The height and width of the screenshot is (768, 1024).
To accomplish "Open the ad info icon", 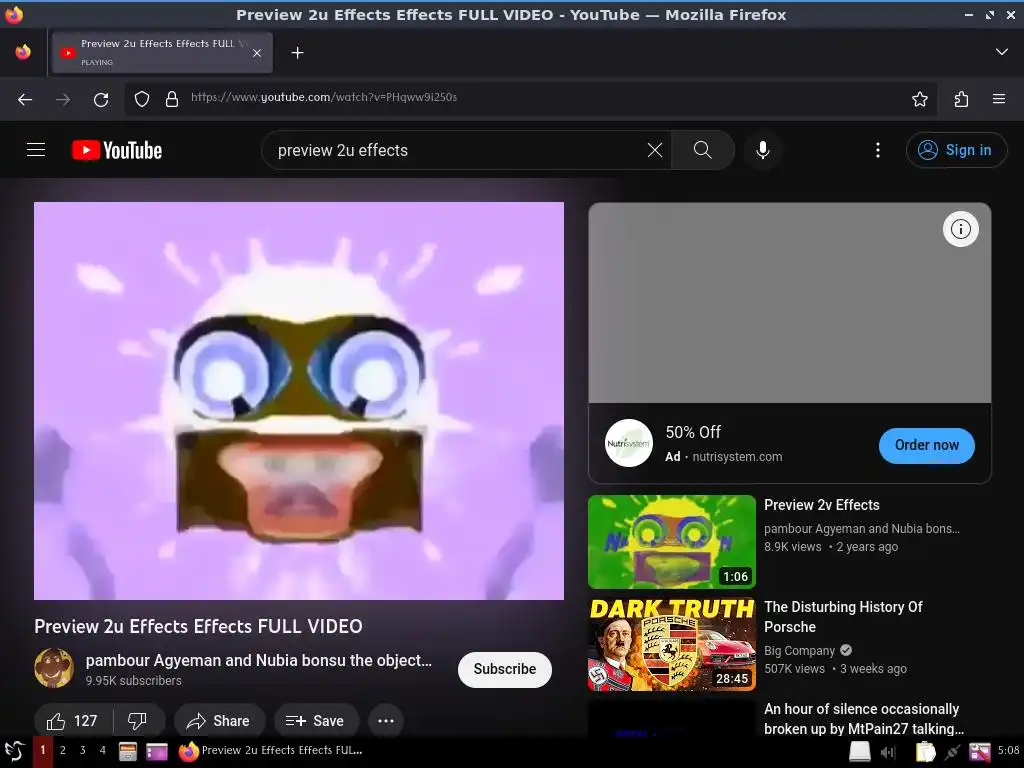I will pyautogui.click(x=961, y=229).
